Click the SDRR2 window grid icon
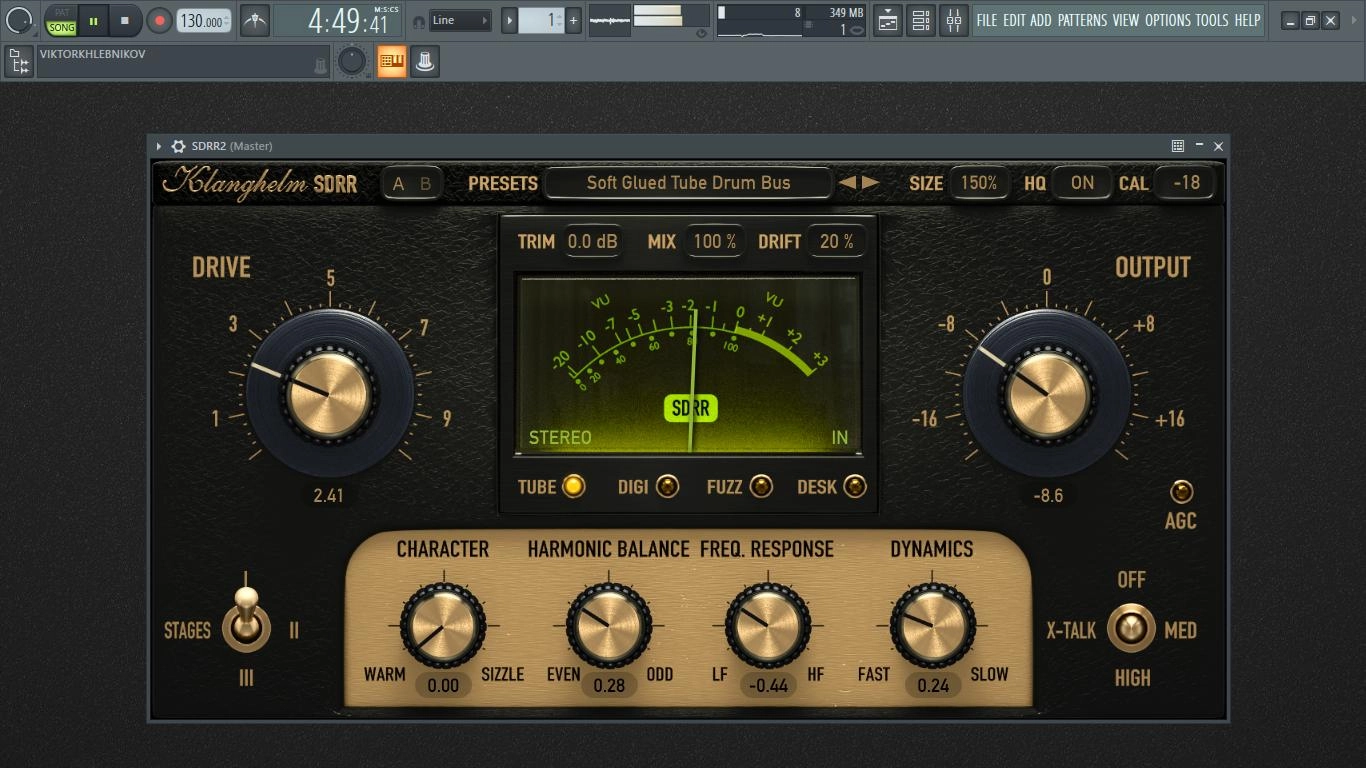The height and width of the screenshot is (768, 1366). [1178, 146]
